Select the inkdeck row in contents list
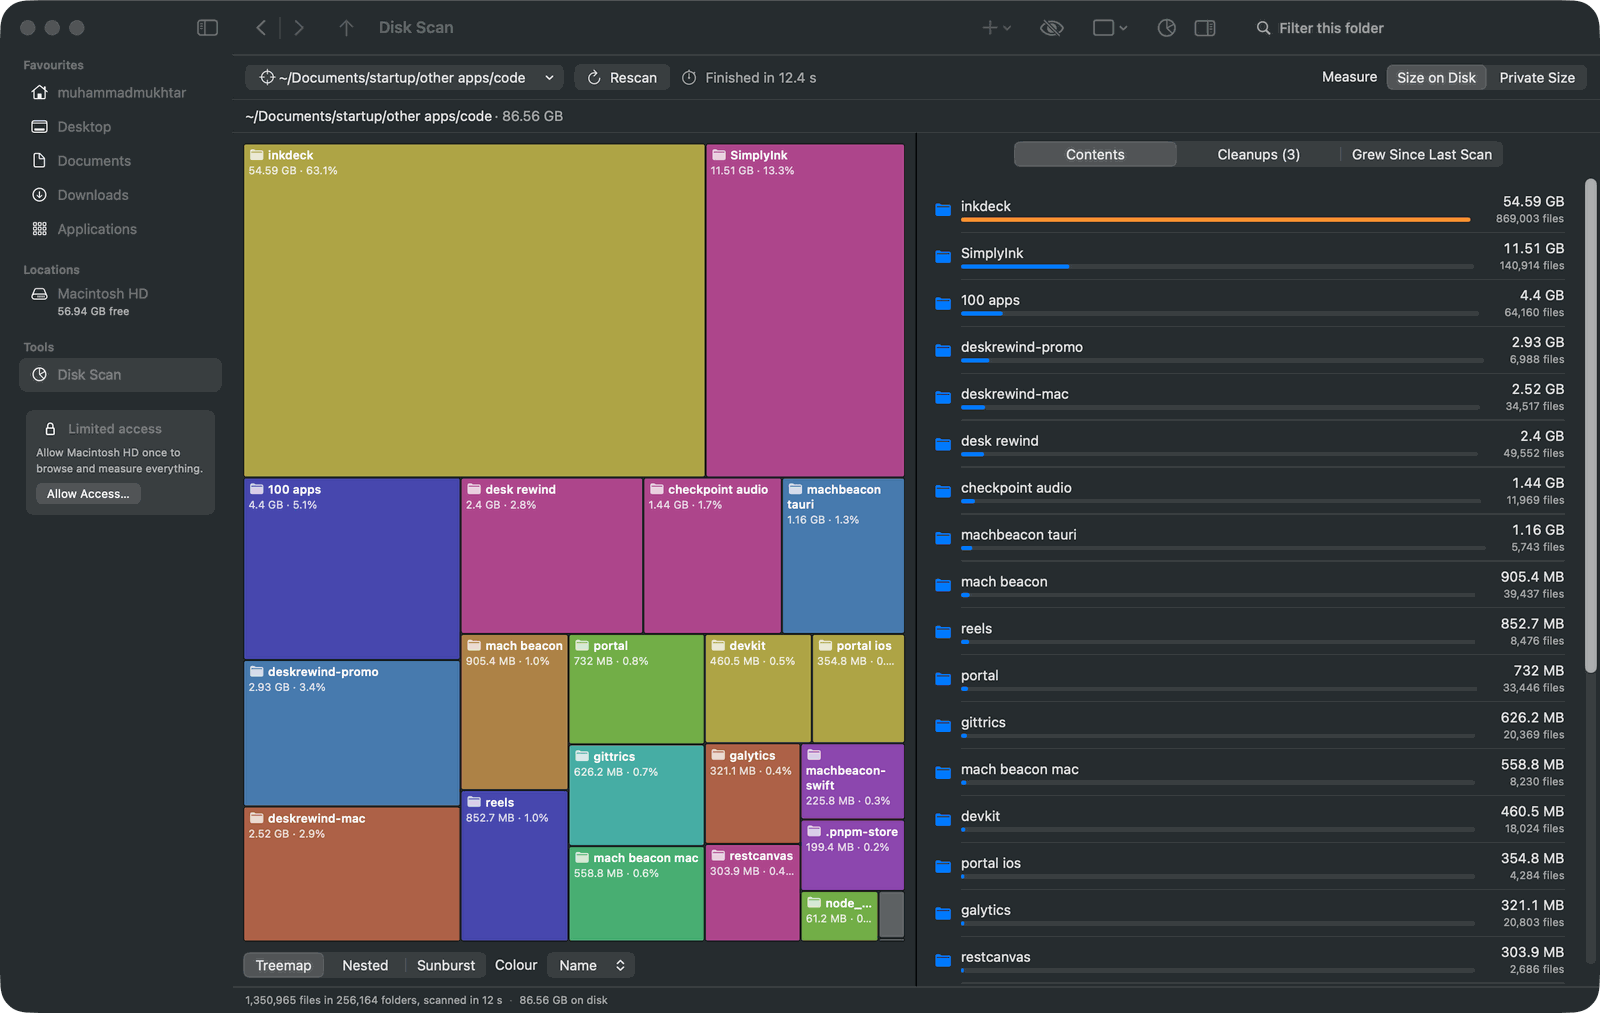 coord(1250,209)
